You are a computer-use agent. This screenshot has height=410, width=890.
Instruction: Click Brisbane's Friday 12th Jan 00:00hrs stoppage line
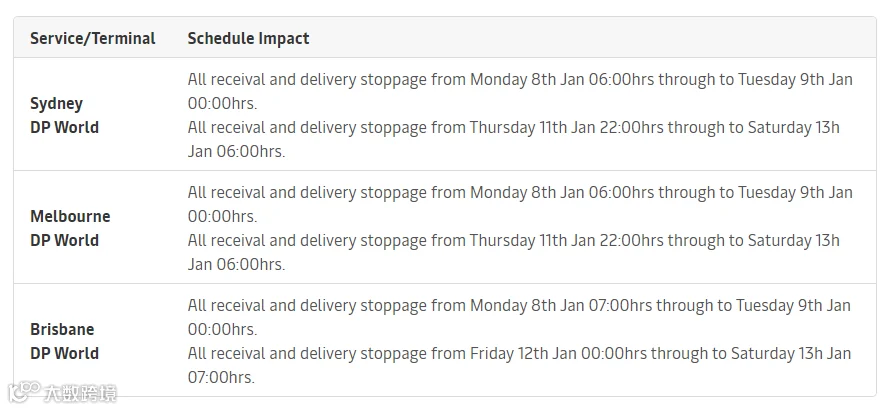[x=519, y=365]
